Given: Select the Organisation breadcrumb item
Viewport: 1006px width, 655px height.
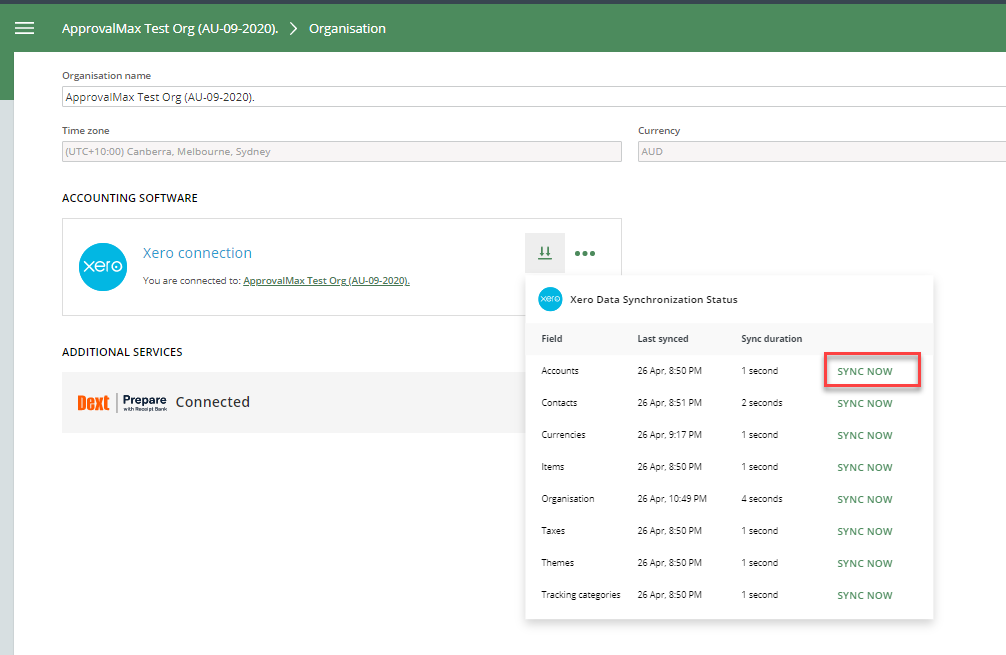Looking at the screenshot, I should [347, 28].
